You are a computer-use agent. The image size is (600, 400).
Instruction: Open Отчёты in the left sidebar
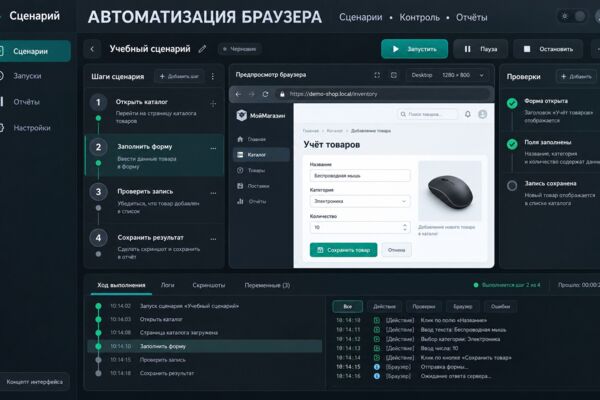[x=26, y=102]
